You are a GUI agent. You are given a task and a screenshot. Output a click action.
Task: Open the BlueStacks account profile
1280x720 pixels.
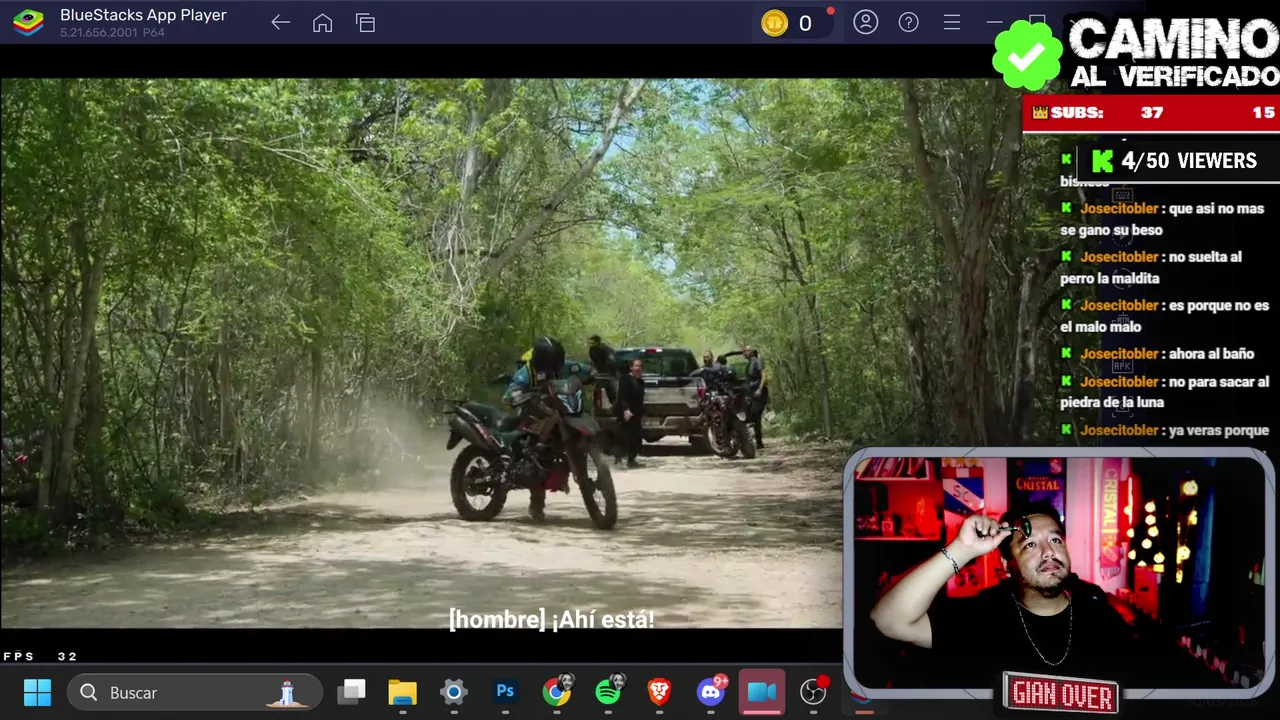866,22
